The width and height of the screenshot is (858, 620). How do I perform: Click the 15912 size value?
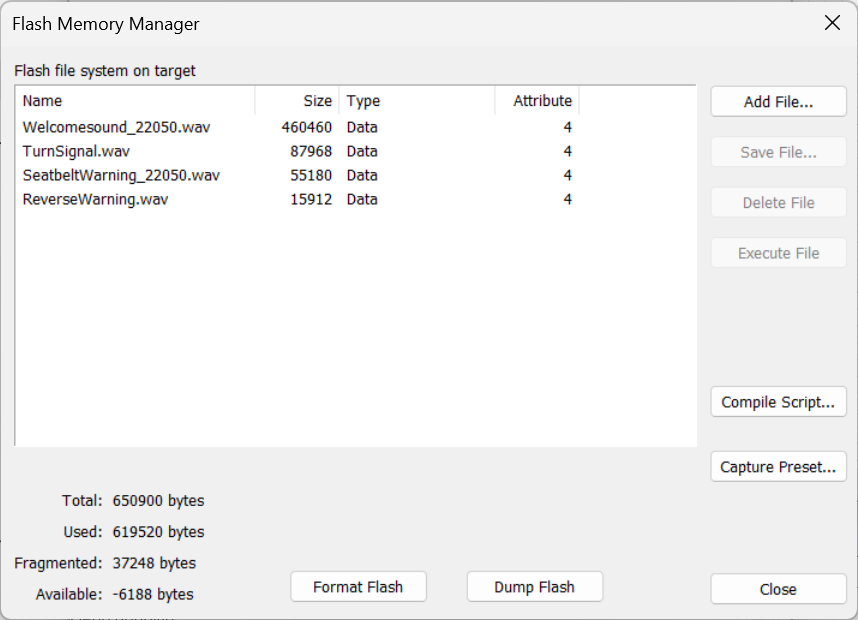(310, 199)
